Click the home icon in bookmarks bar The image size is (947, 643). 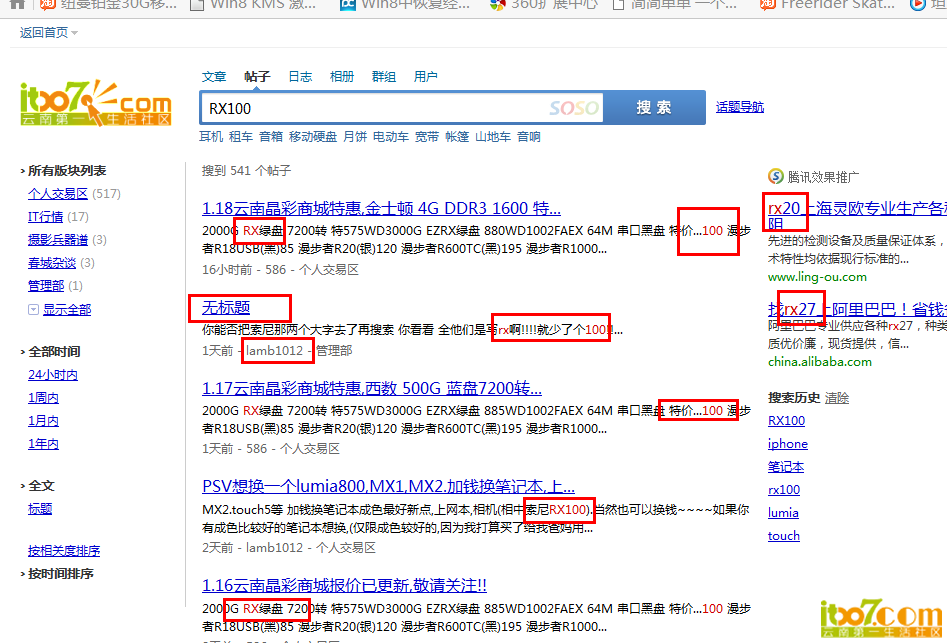click(x=18, y=4)
